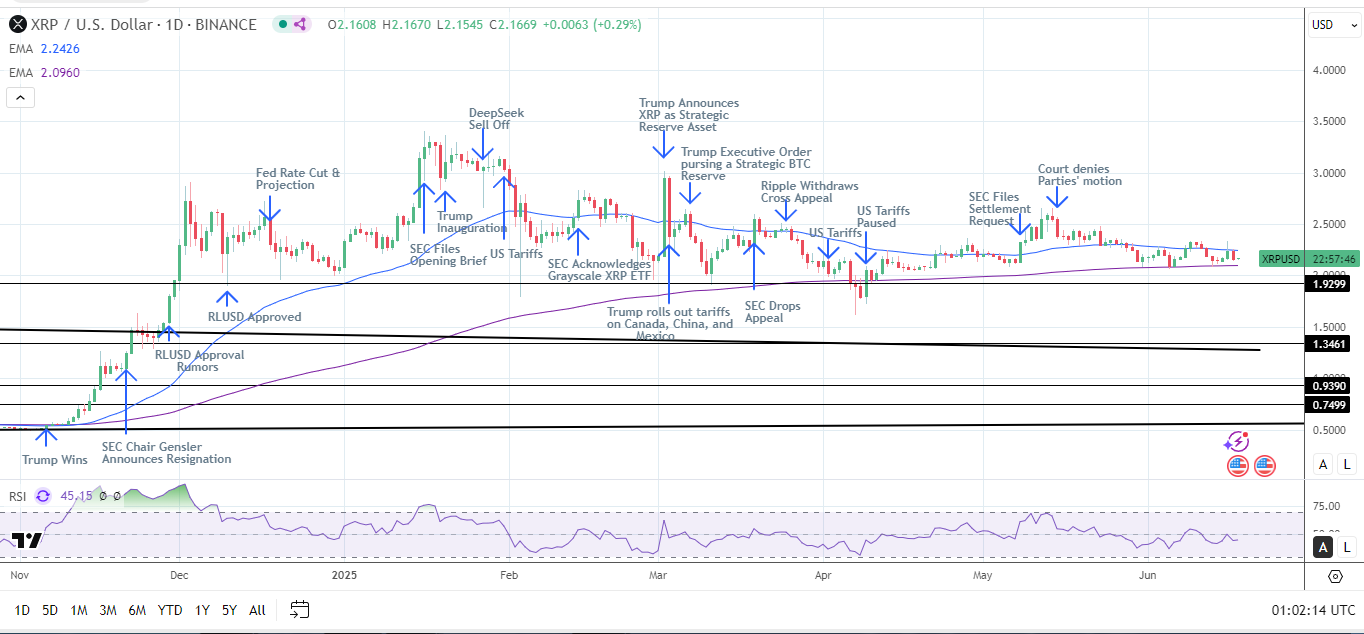Click the green market open dot indicator

283,24
